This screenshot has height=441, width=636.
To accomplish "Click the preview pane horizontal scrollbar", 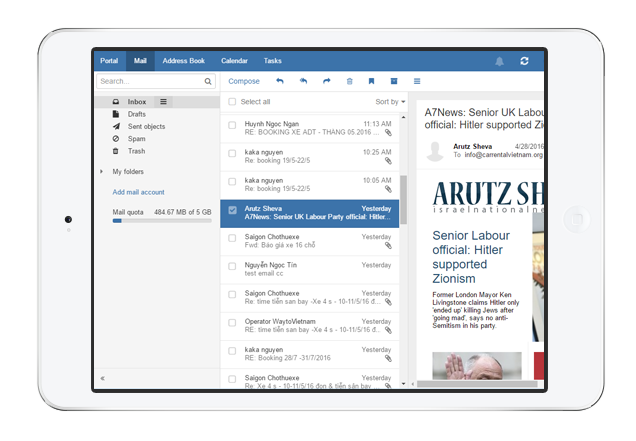I will [477, 384].
